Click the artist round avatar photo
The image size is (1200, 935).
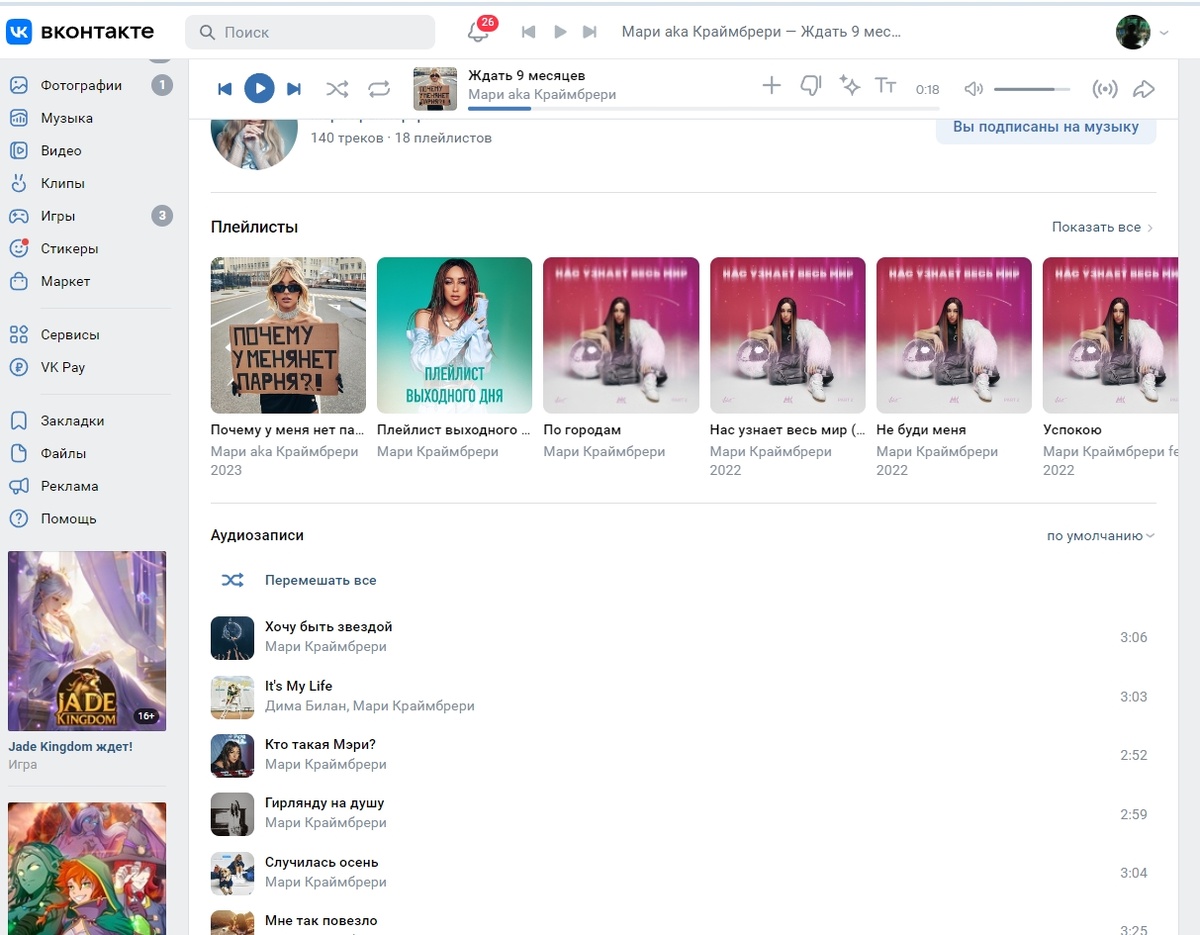pos(254,144)
